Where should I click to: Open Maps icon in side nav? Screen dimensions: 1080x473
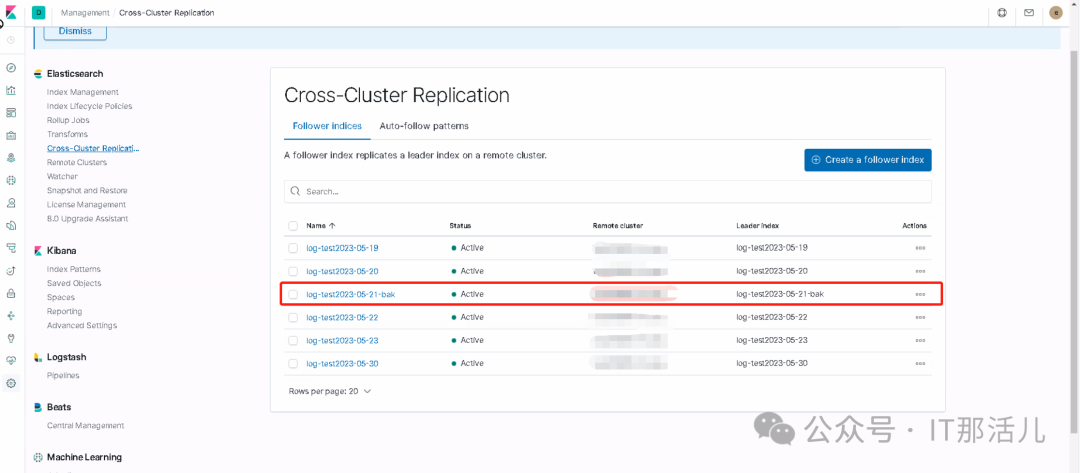click(x=11, y=158)
